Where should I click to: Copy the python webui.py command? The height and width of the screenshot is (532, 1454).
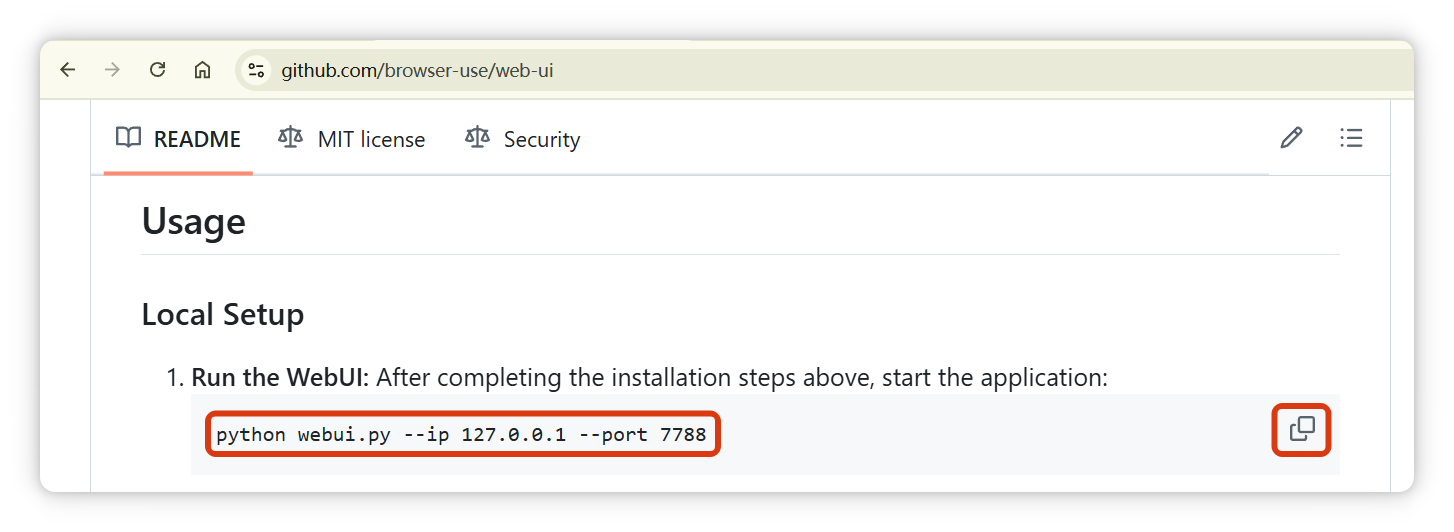[x=1301, y=430]
